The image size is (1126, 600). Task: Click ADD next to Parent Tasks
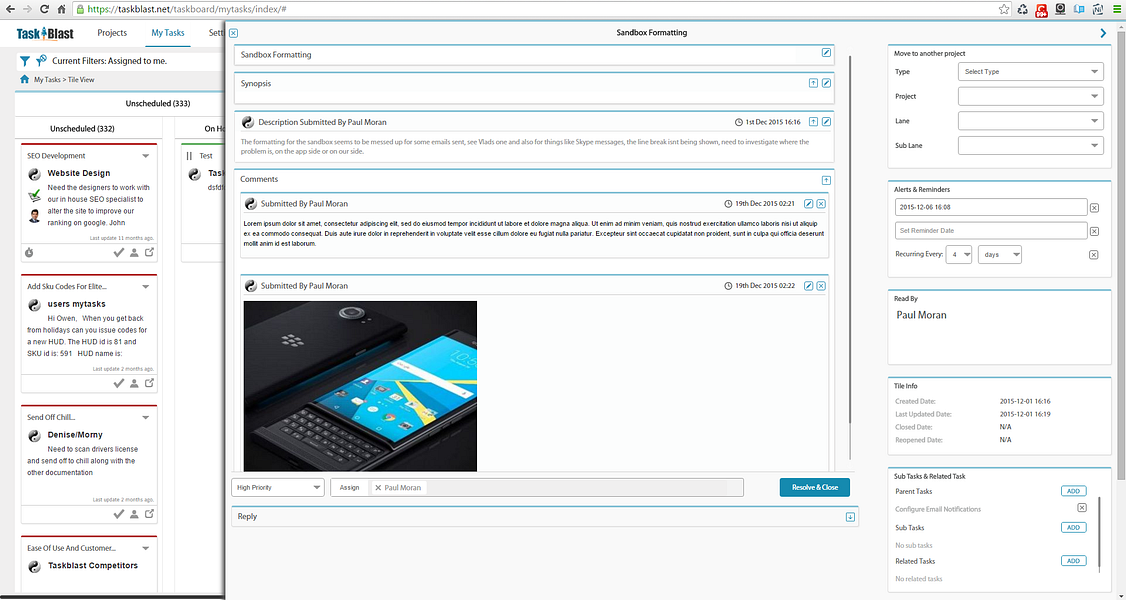click(x=1074, y=492)
